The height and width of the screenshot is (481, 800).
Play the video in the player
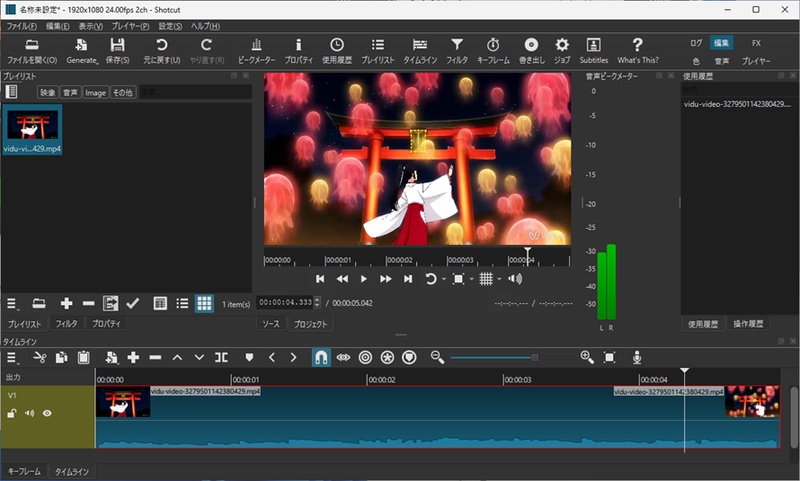click(x=364, y=279)
